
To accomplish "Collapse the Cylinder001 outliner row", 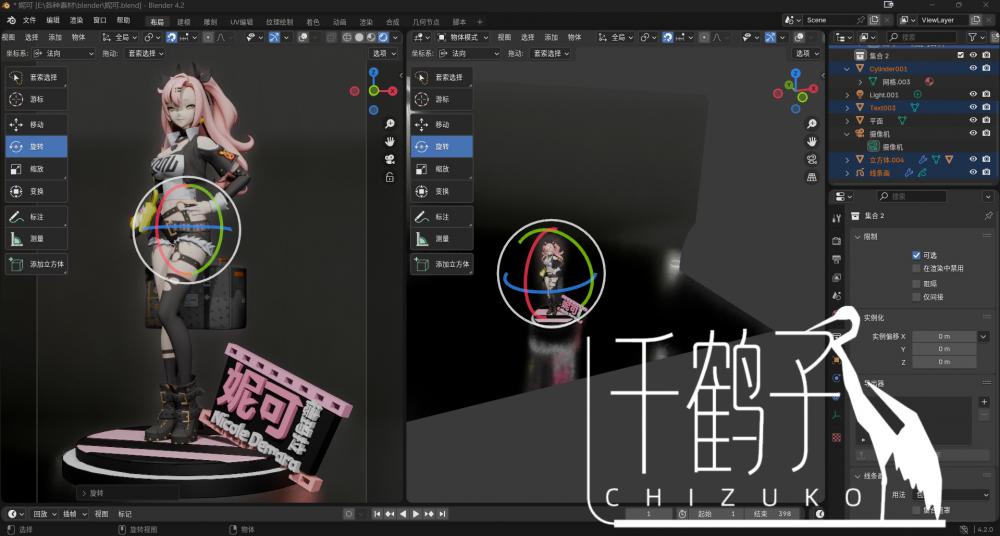I will [x=848, y=68].
